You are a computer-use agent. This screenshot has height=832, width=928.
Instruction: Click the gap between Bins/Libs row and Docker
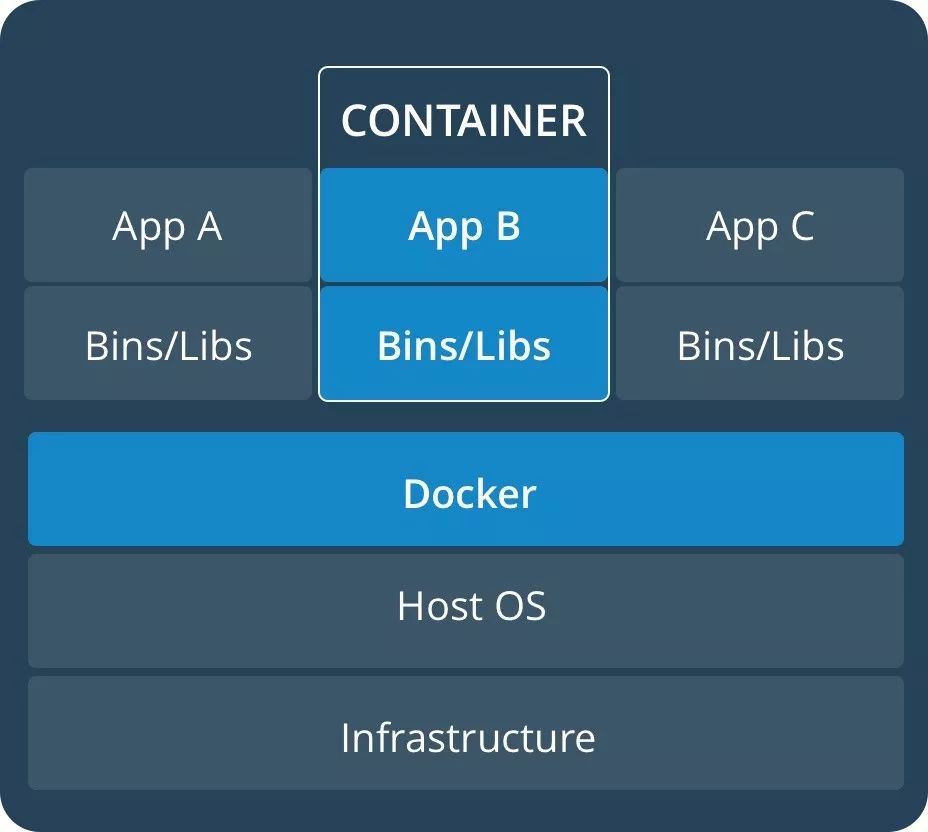coord(466,417)
